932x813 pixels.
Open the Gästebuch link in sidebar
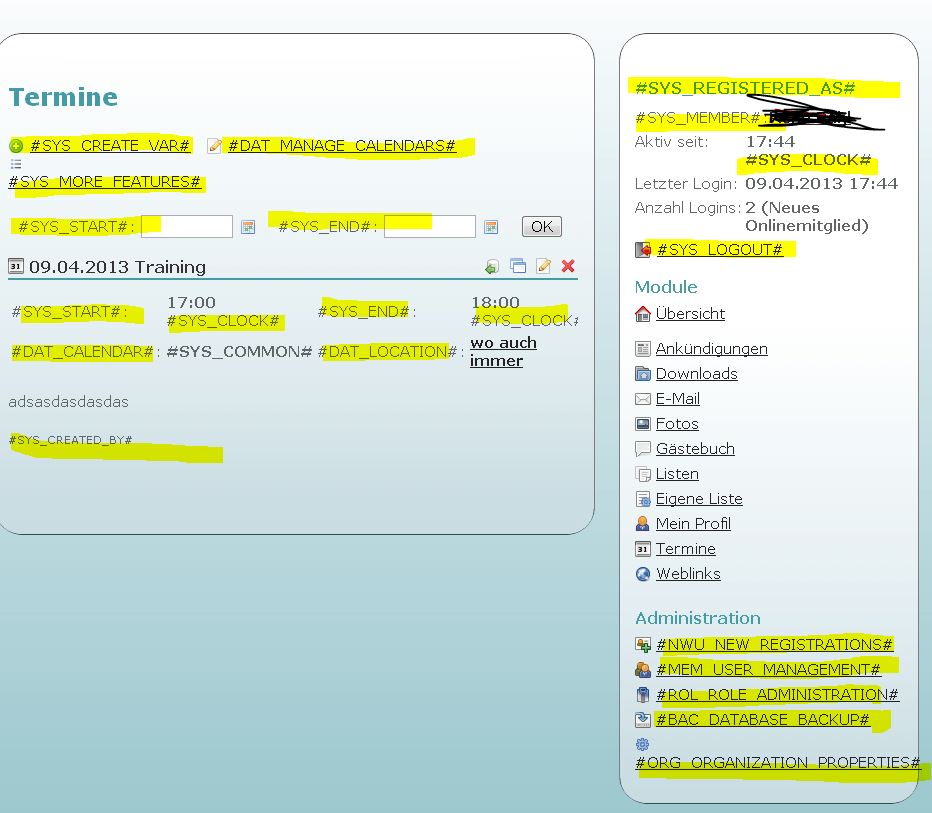pyautogui.click(x=695, y=449)
